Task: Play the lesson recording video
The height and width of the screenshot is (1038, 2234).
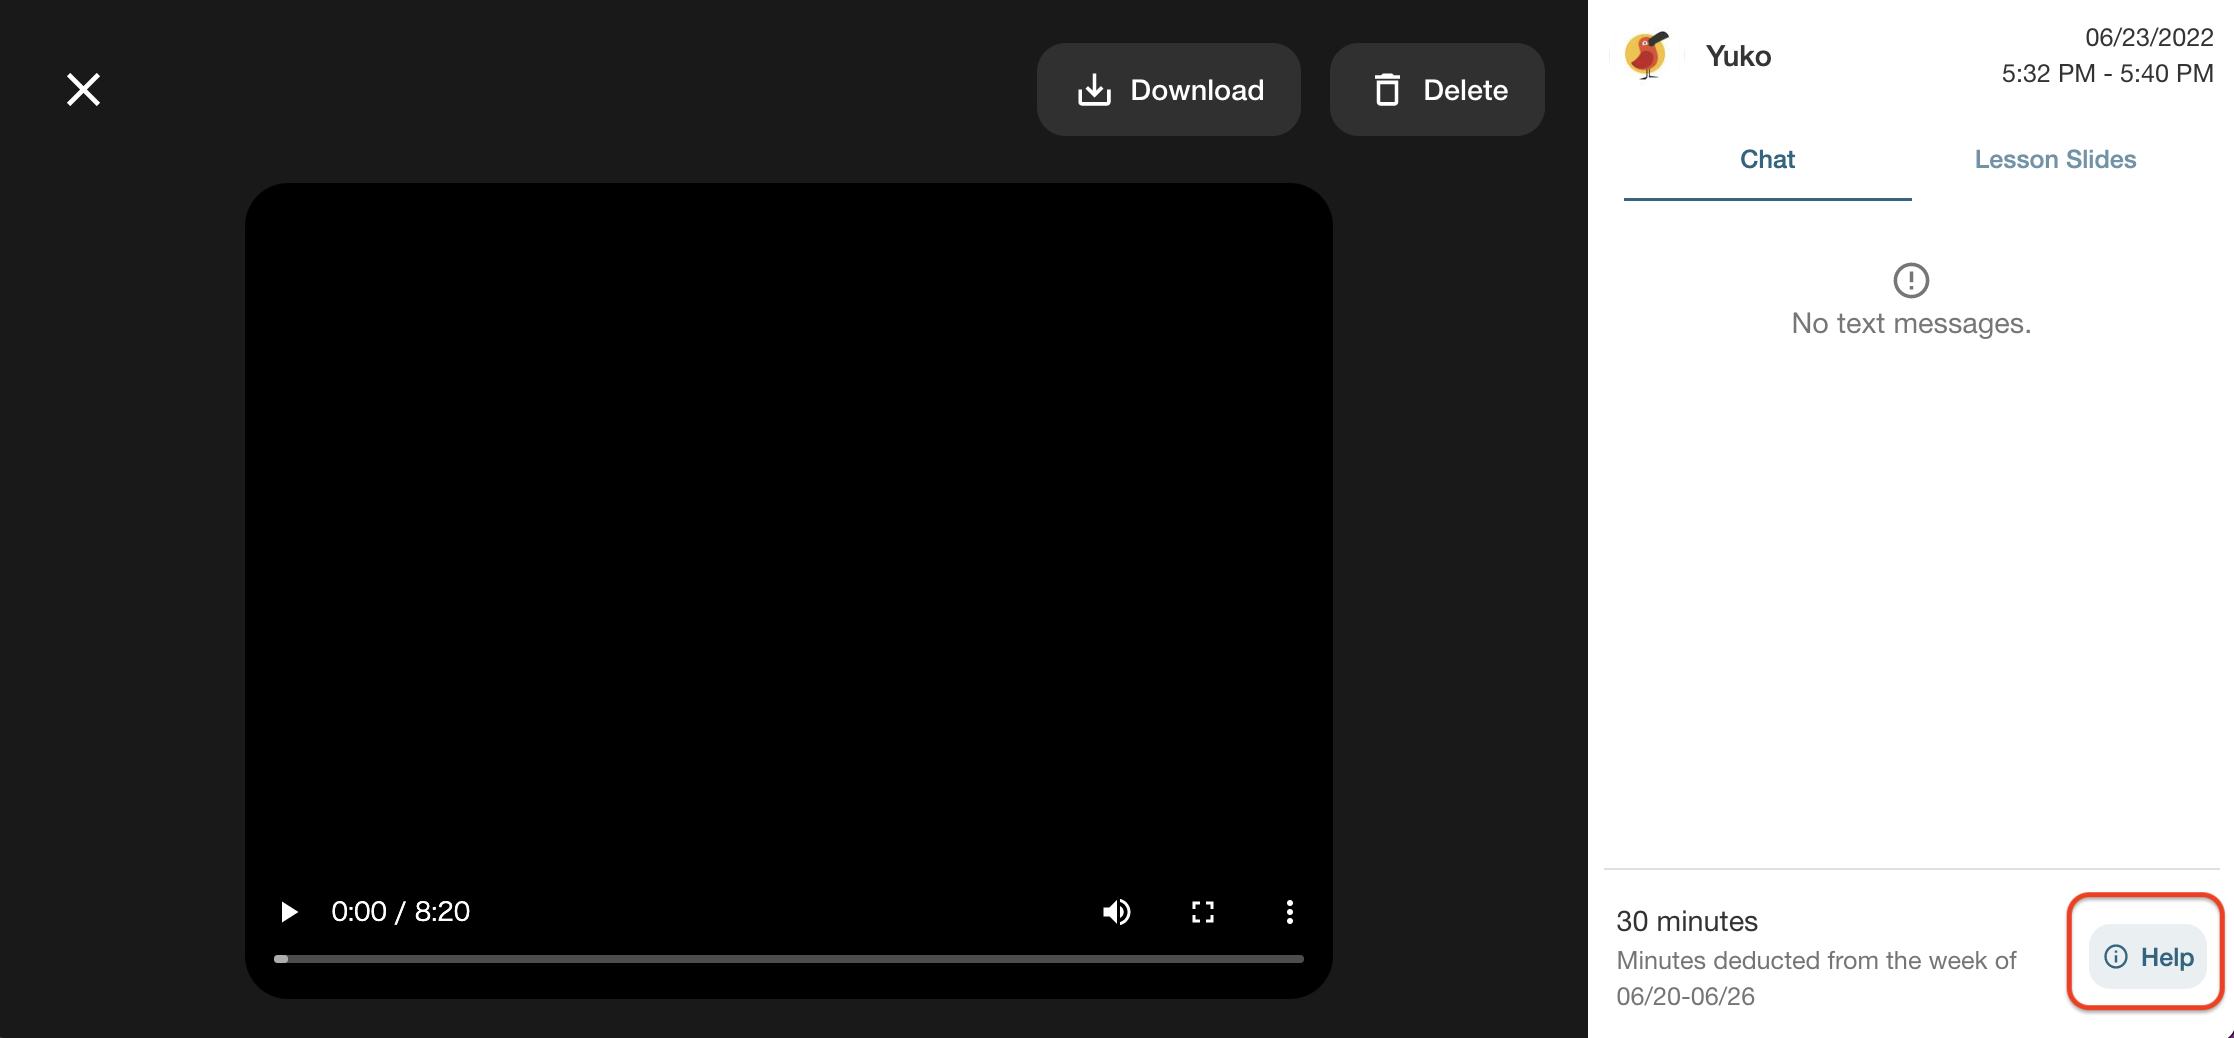Action: pyautogui.click(x=289, y=912)
